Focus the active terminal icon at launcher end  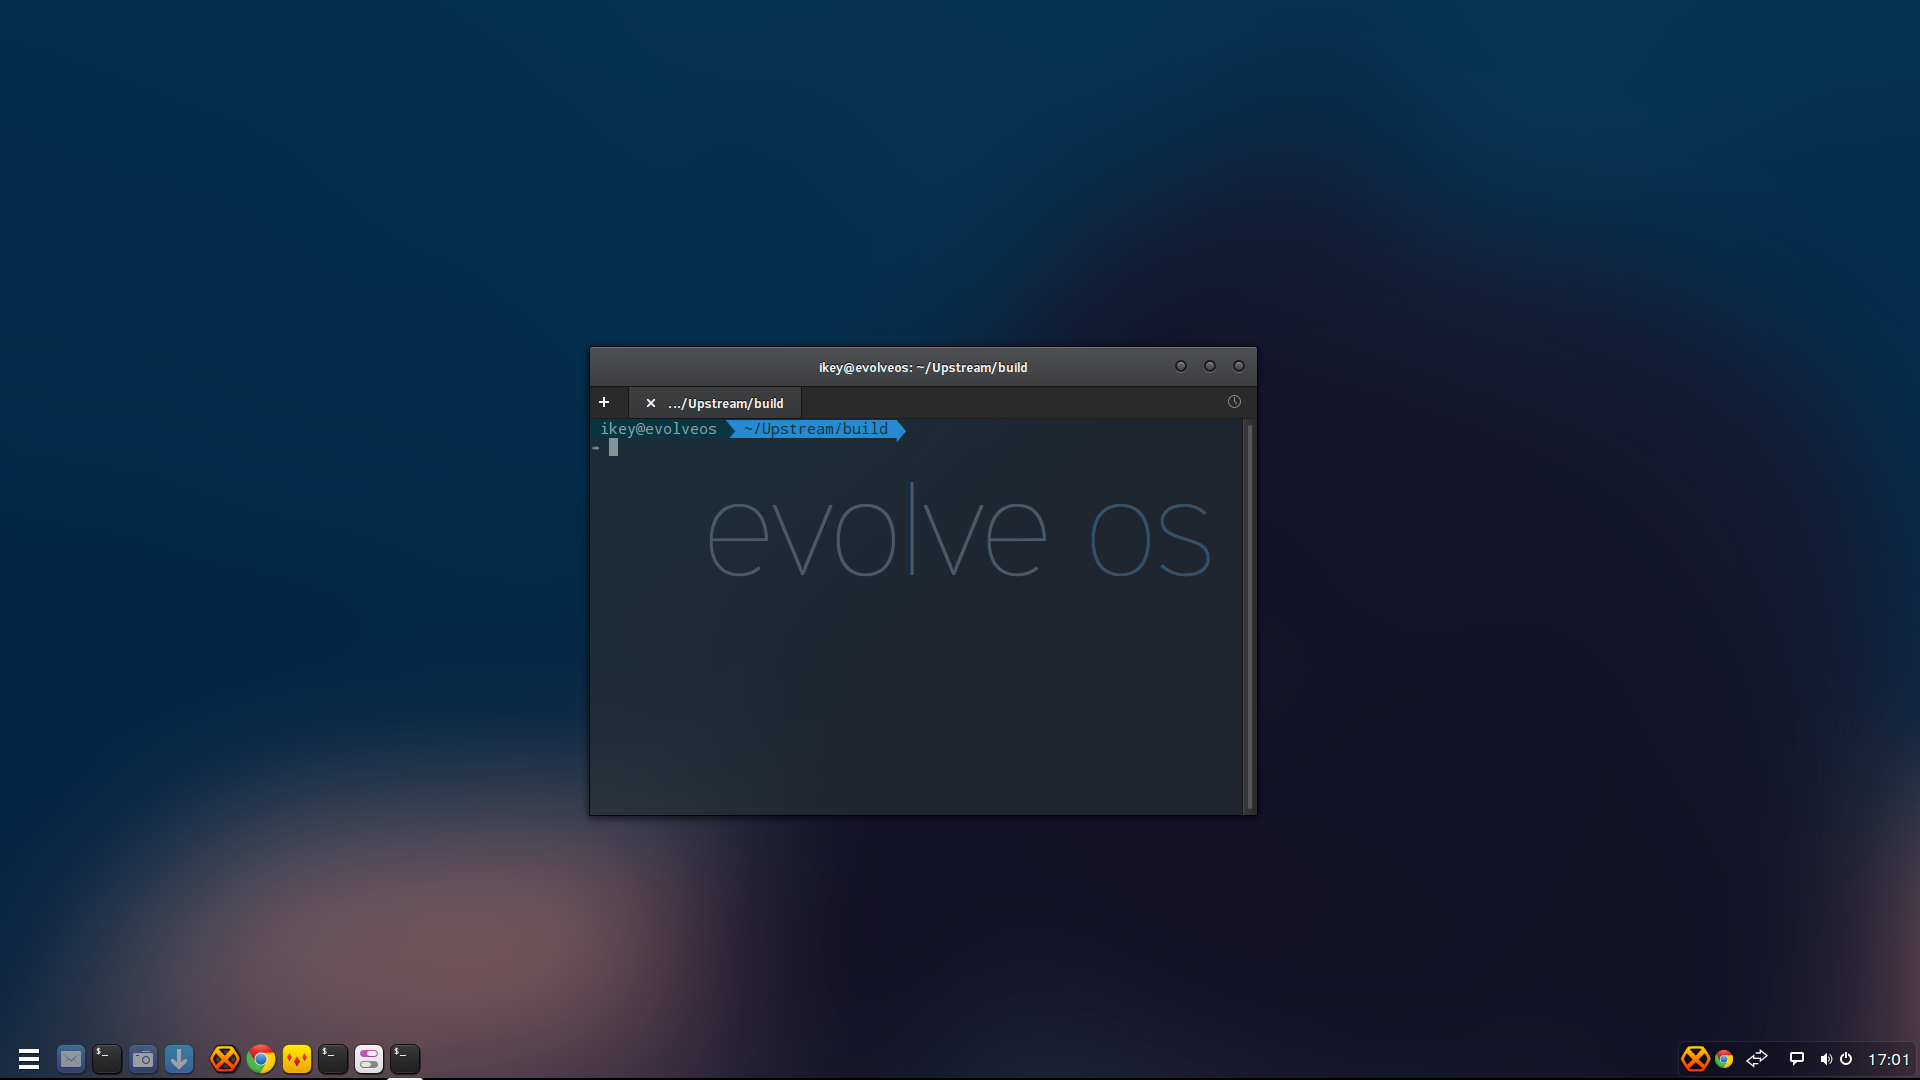coord(405,1059)
